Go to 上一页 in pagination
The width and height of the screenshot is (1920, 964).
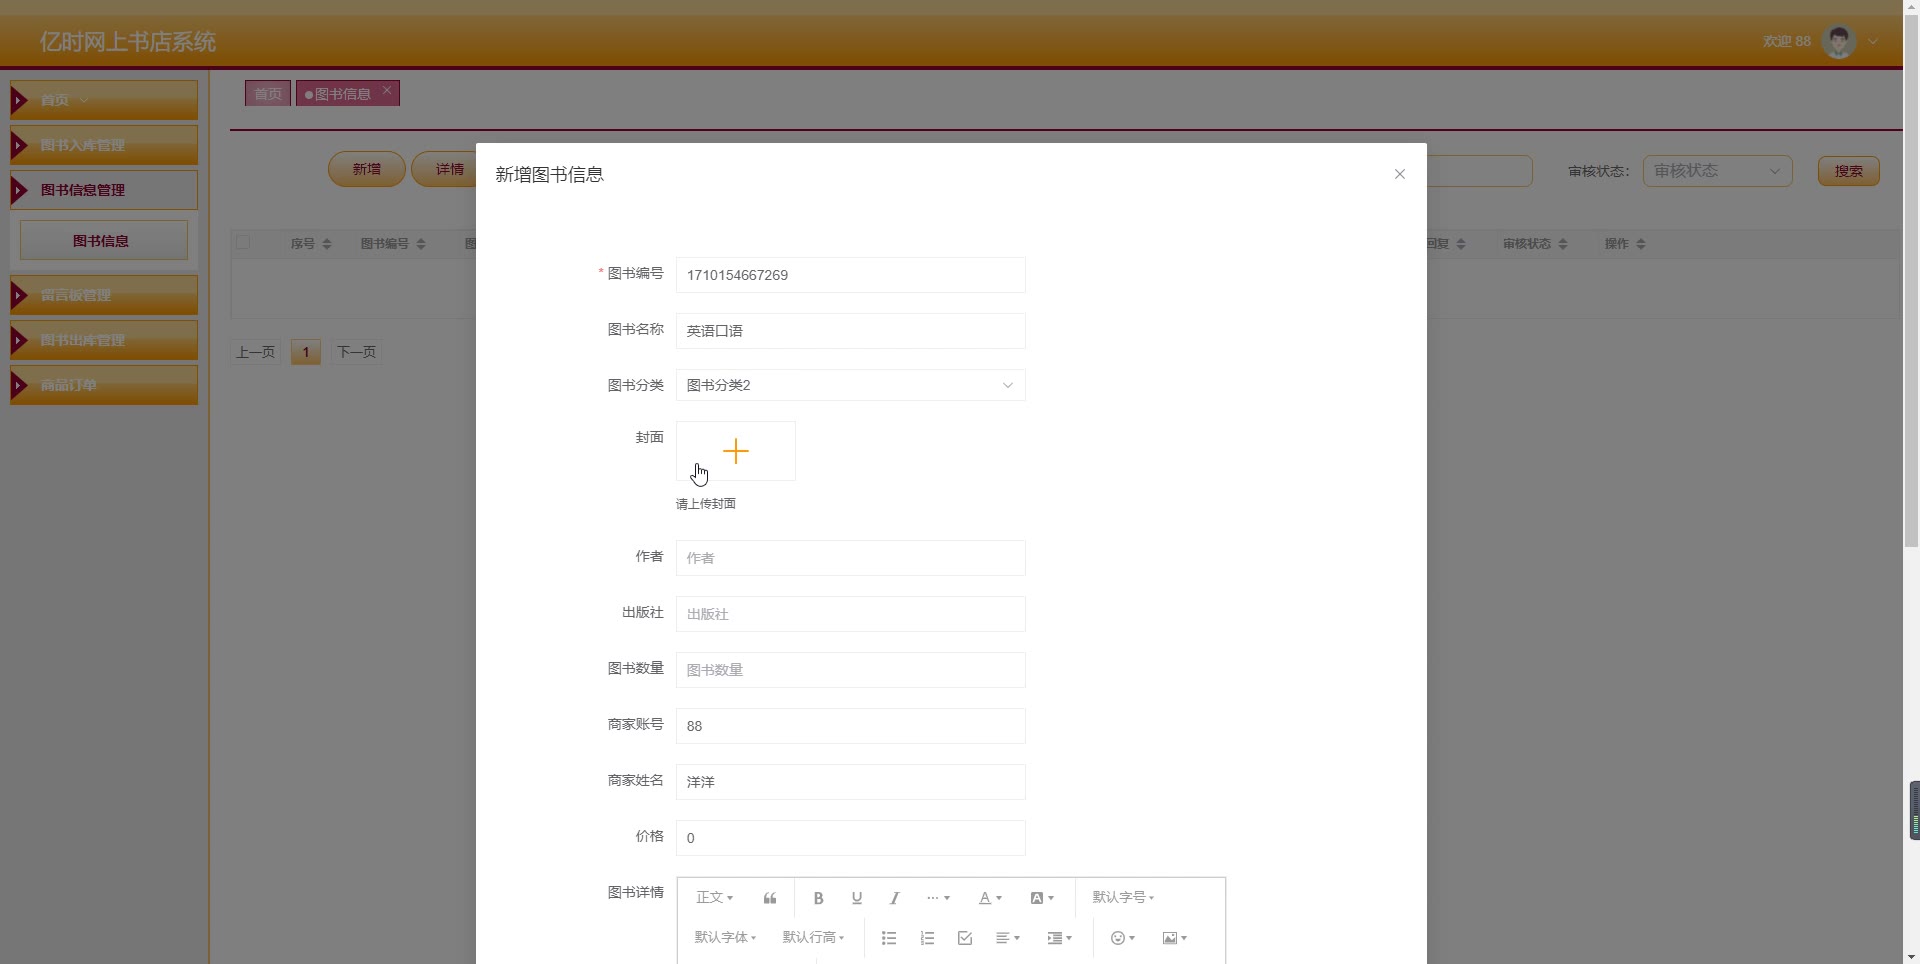(255, 352)
